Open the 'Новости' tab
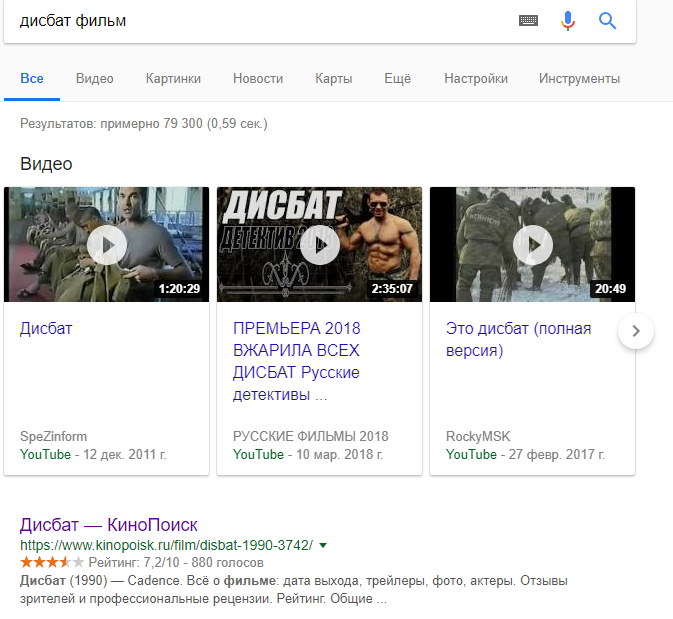673x619 pixels. 258,79
